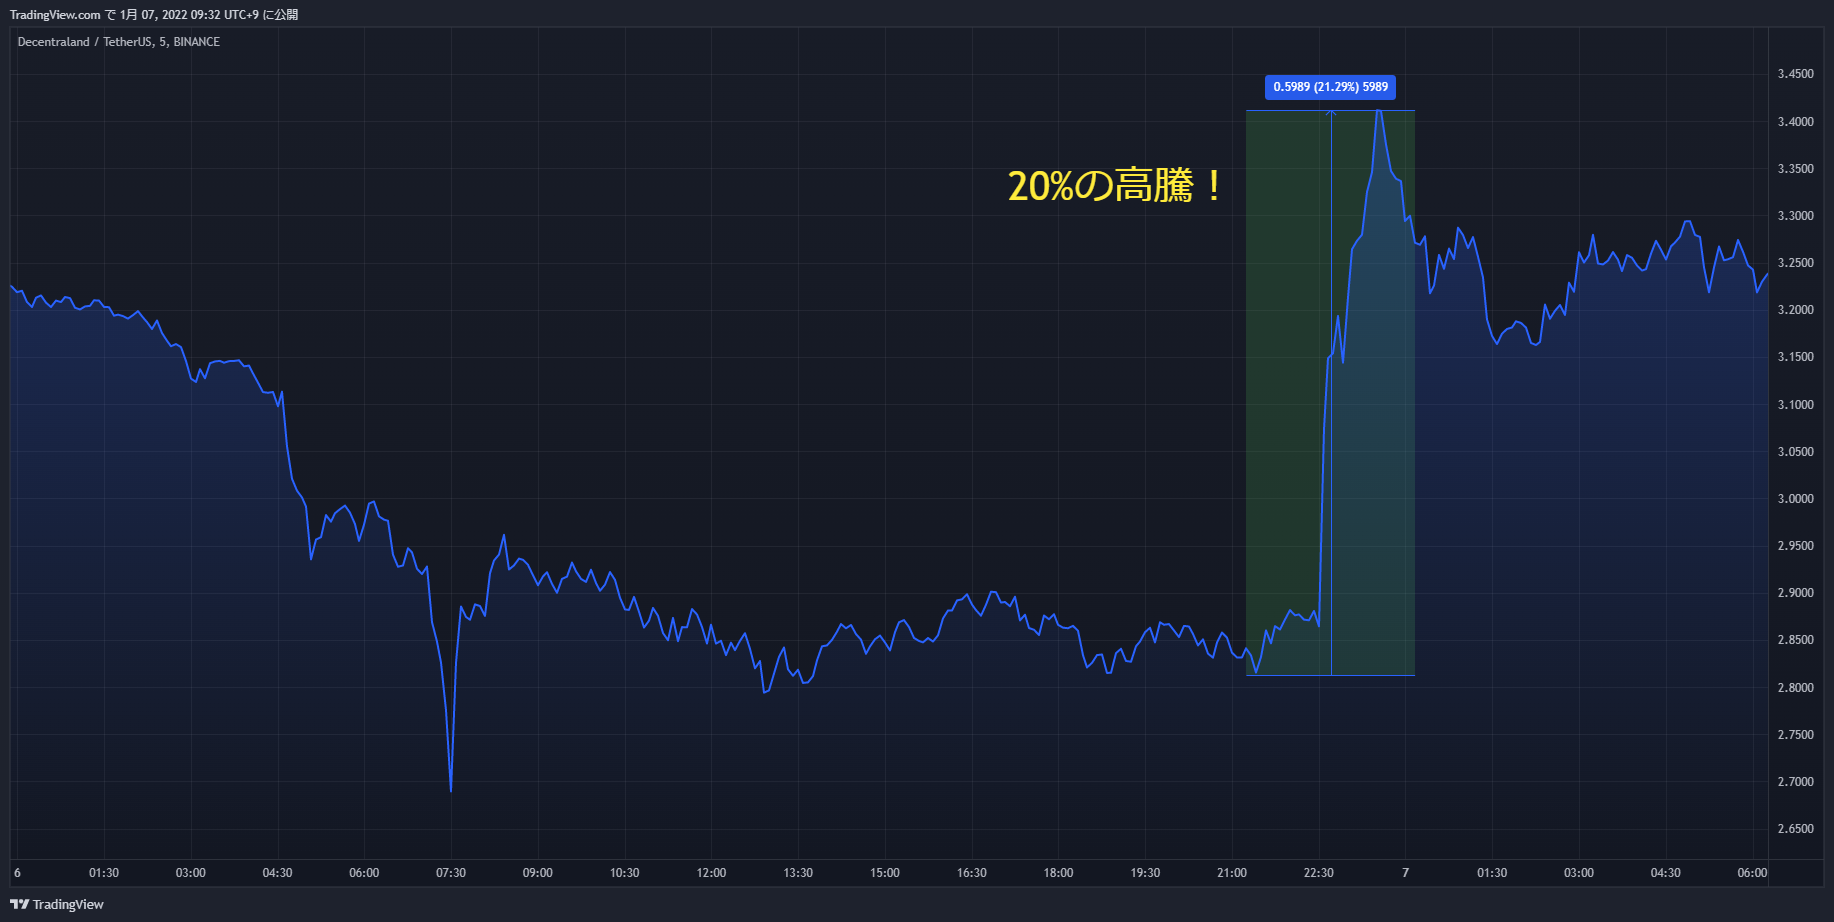
Task: Click the 2.6500 price axis label
Action: [x=1795, y=829]
